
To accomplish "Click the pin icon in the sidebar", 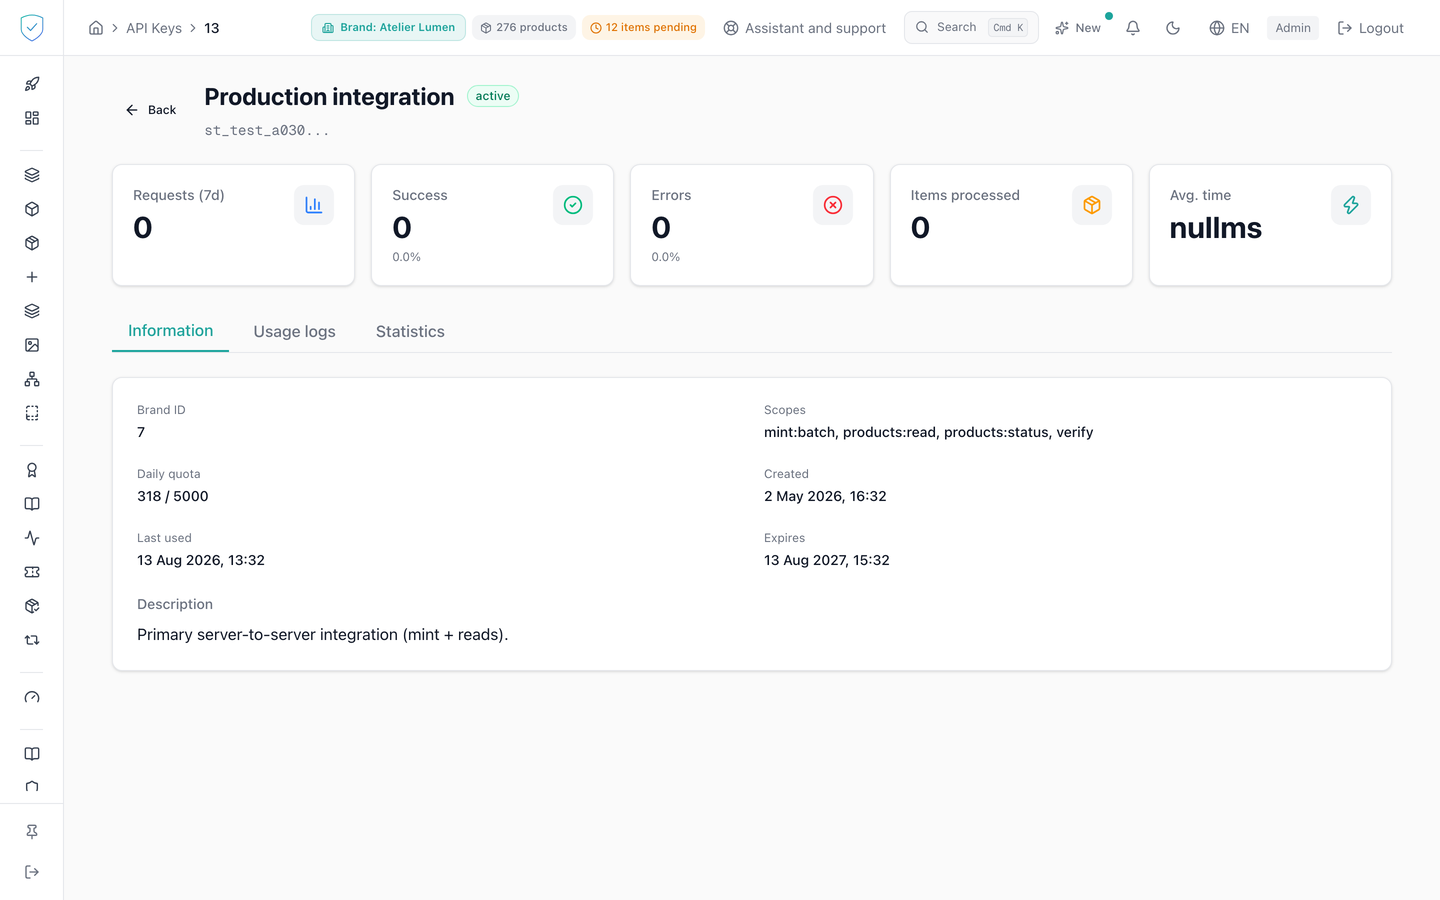I will pos(32,832).
